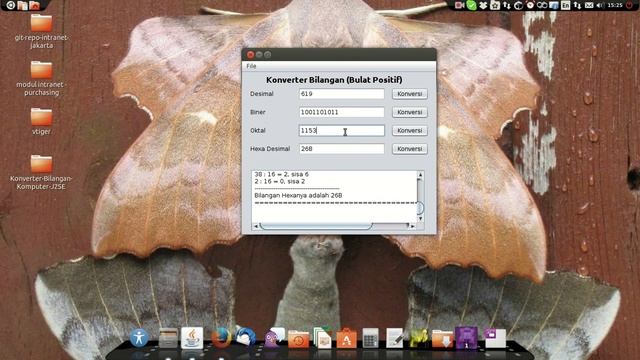Open the downloads folder icon in dock
Viewport: 640px width, 360px height.
click(443, 339)
